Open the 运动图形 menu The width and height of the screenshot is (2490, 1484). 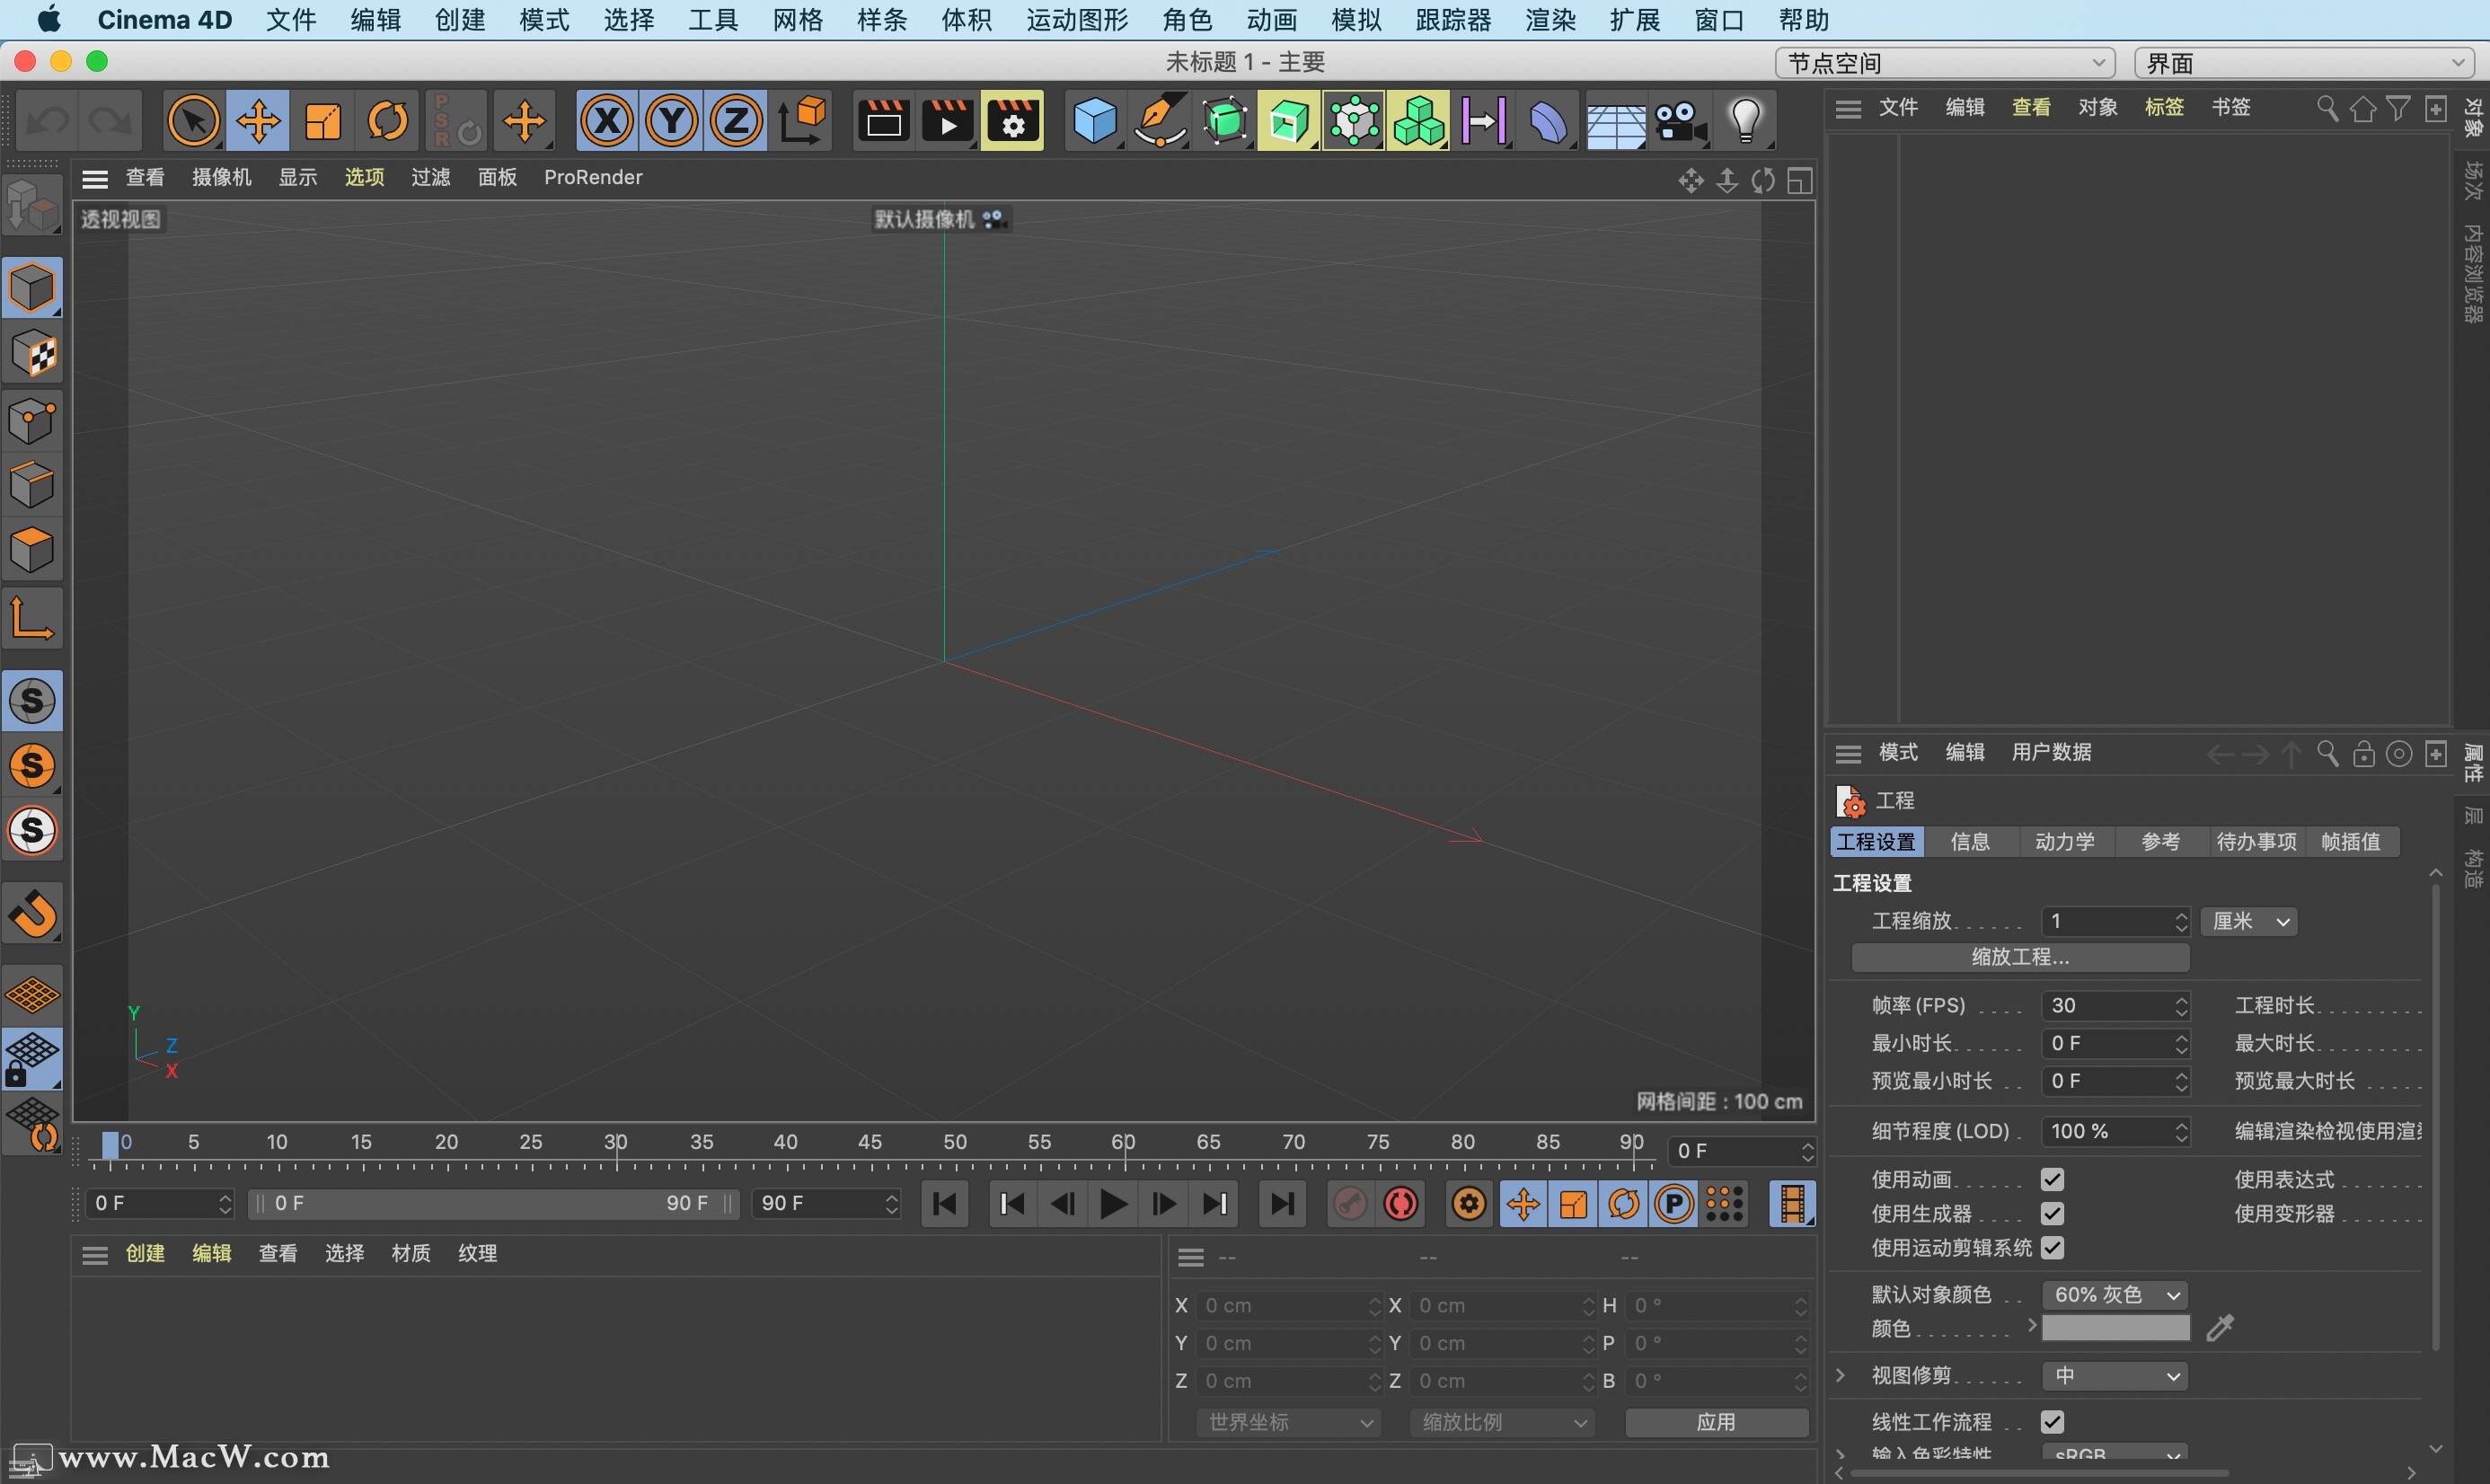[1077, 20]
